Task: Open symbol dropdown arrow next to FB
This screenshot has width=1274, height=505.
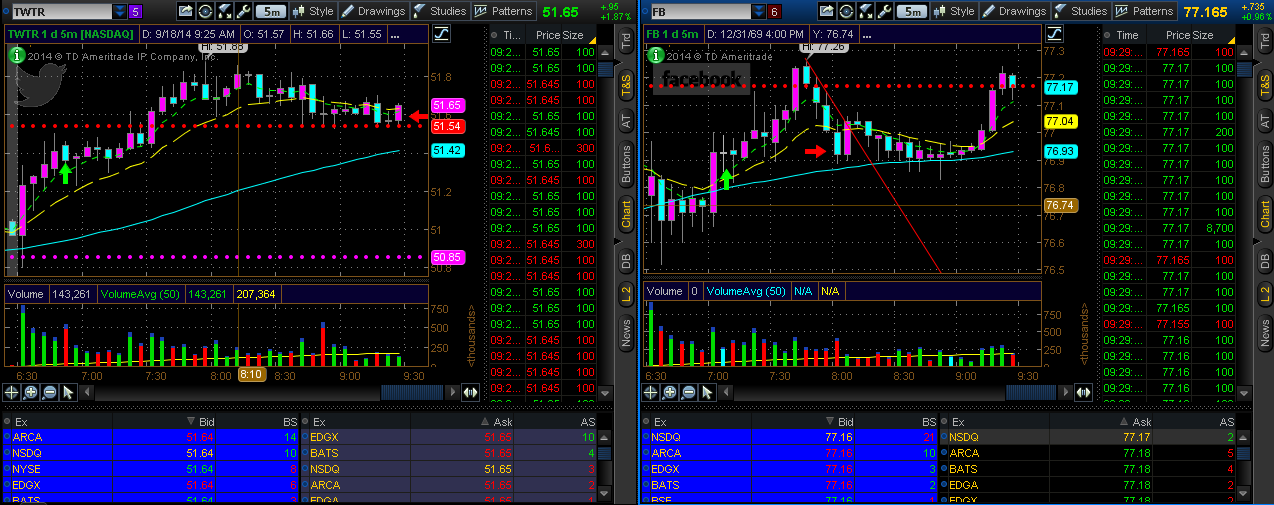Action: click(760, 12)
